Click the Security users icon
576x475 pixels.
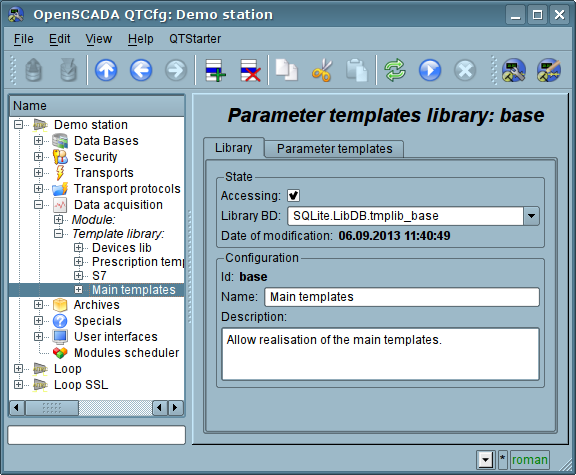(60, 156)
